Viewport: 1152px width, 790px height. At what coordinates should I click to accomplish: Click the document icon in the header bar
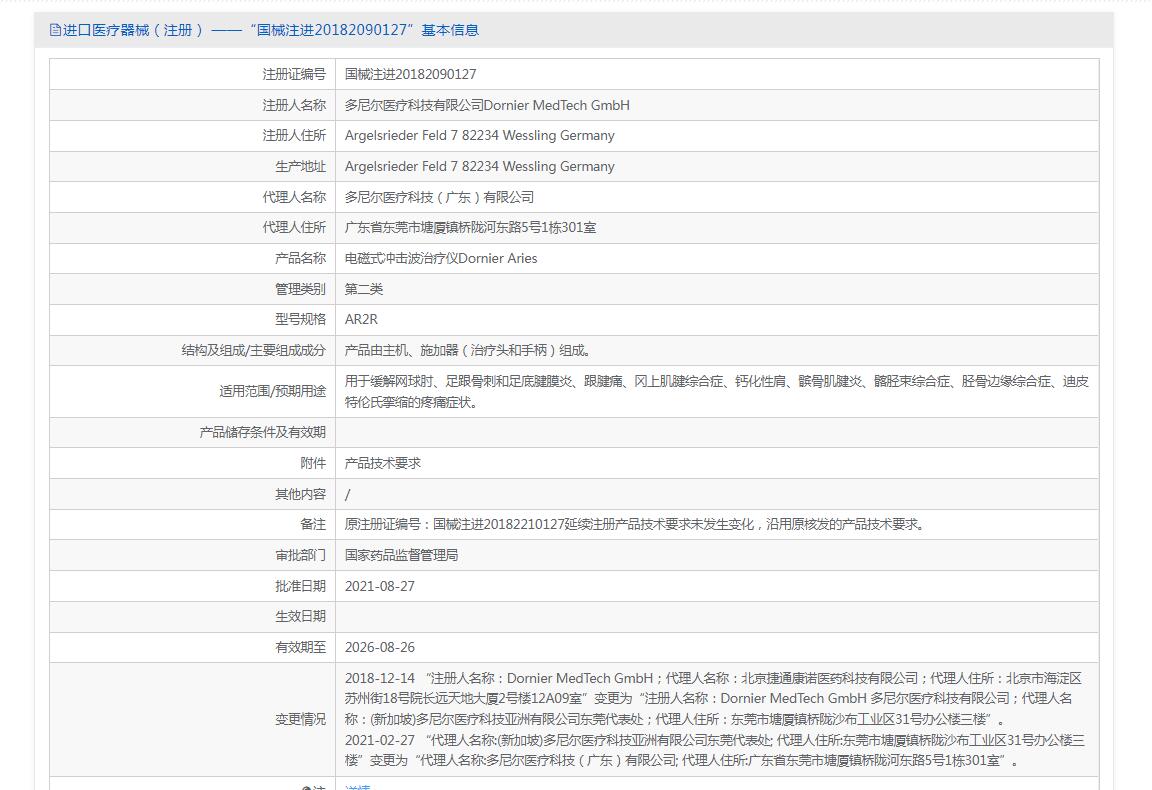pos(55,30)
